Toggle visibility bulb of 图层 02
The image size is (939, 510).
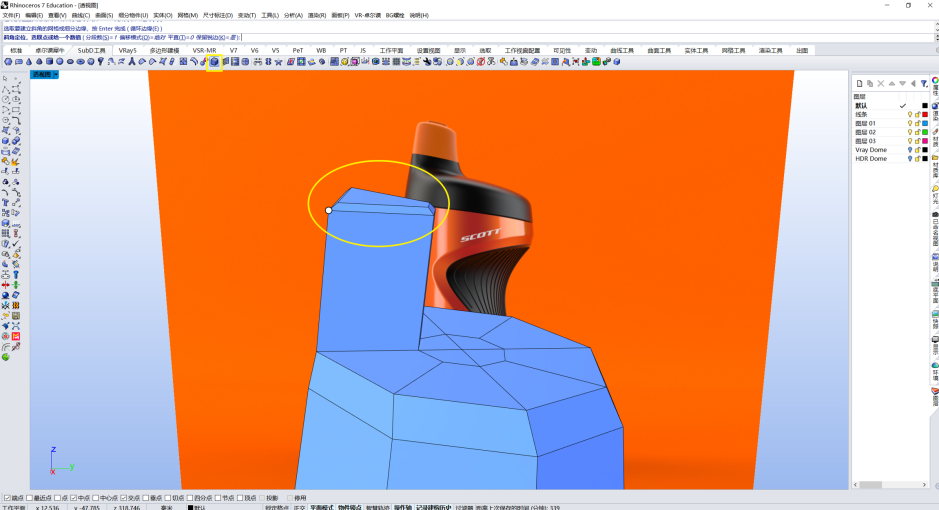coord(910,132)
